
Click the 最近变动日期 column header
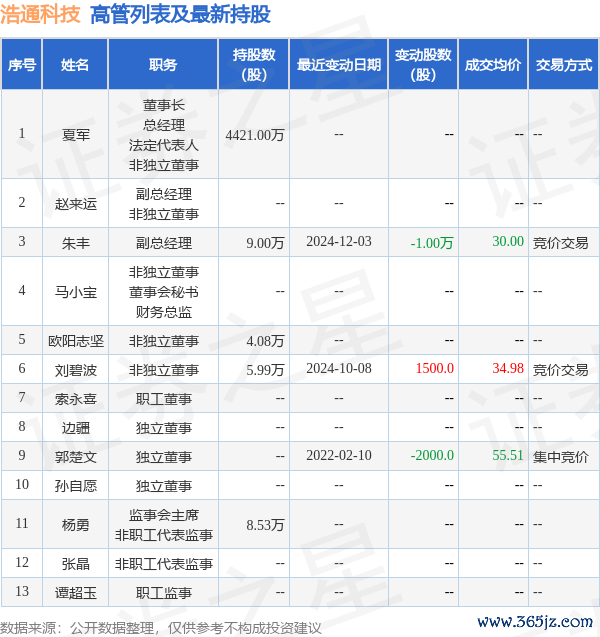(338, 64)
